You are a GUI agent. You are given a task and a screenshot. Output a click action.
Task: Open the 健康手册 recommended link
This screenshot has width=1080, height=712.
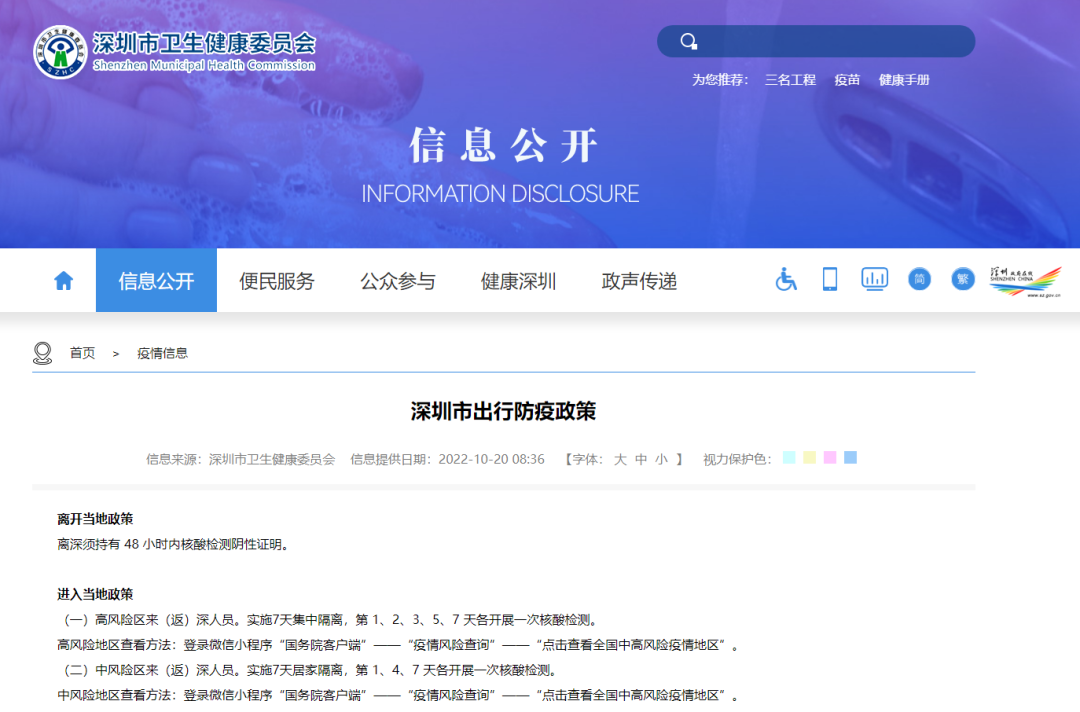(904, 80)
